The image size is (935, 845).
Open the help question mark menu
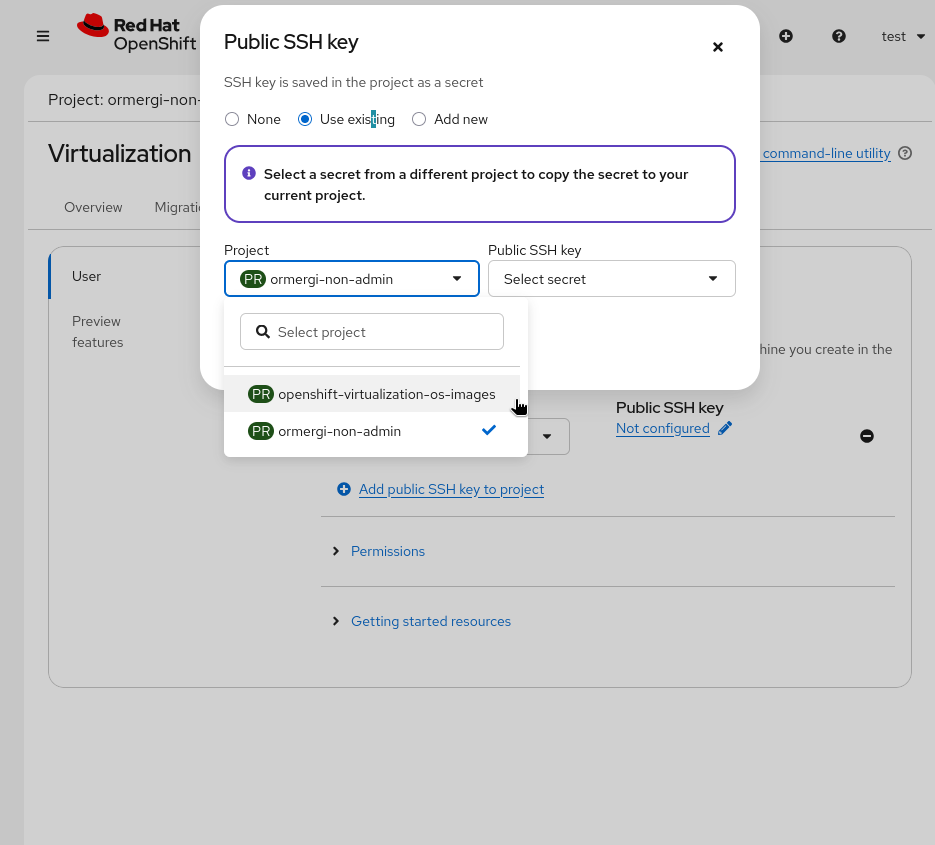coord(839,36)
